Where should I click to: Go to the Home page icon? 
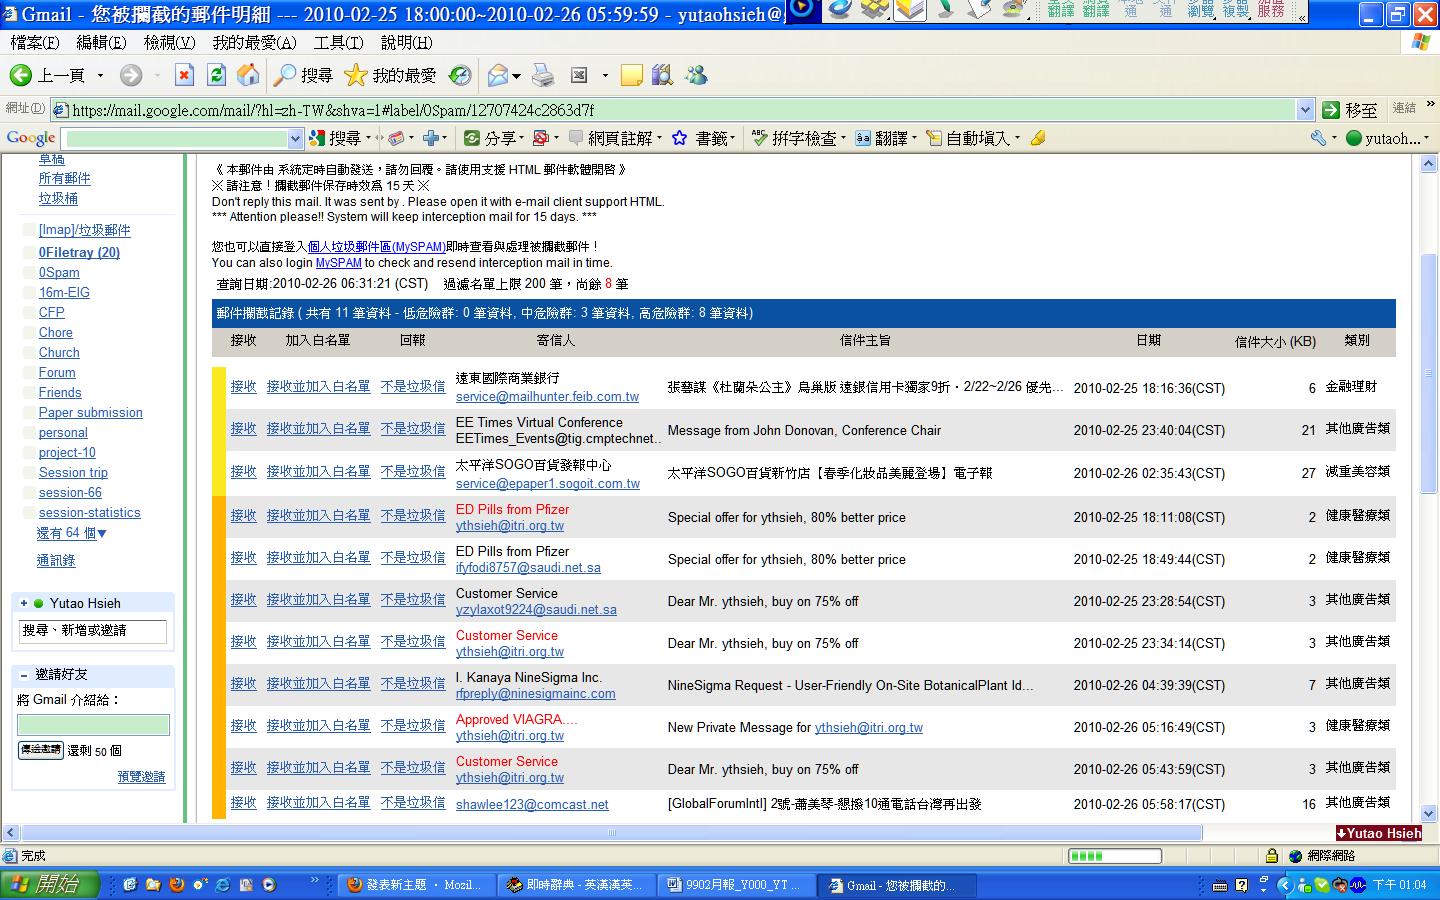coord(248,75)
